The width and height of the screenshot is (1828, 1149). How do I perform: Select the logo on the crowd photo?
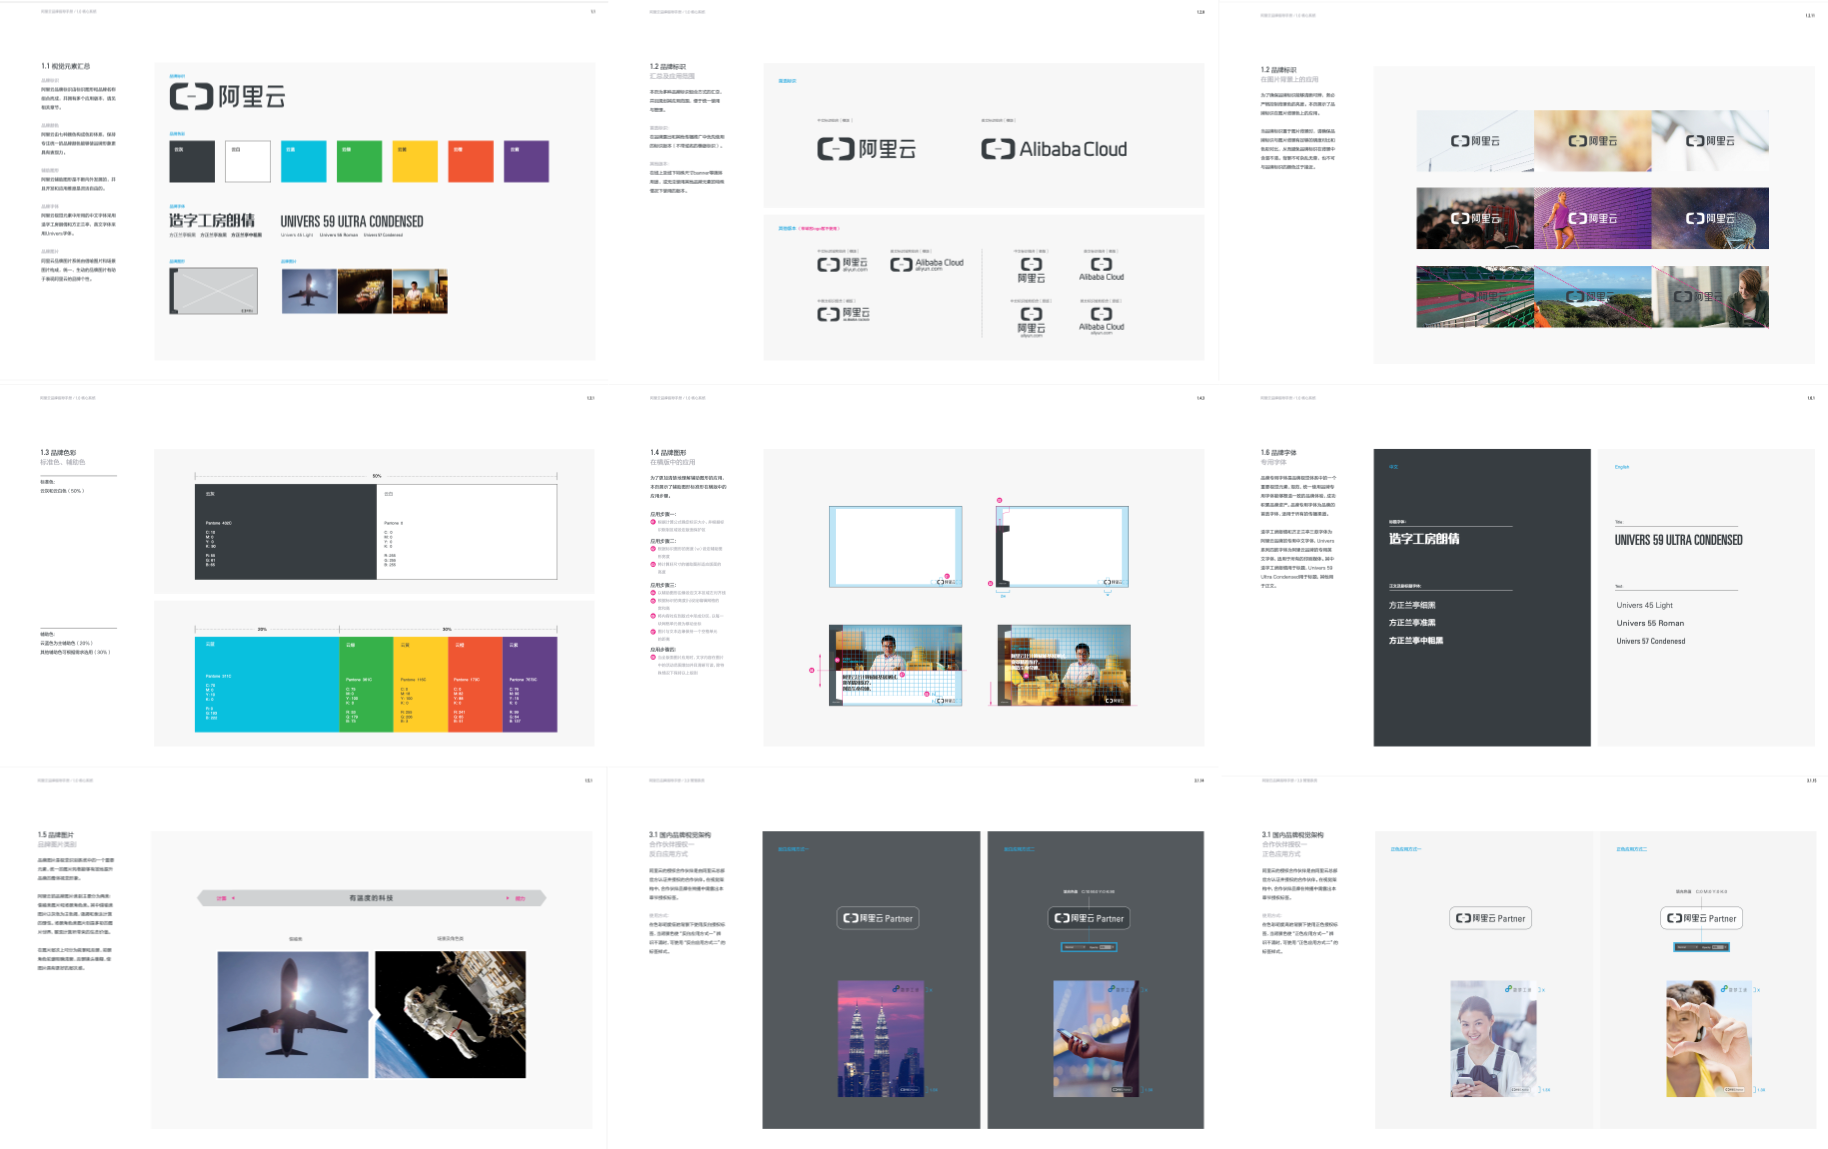coord(1475,218)
